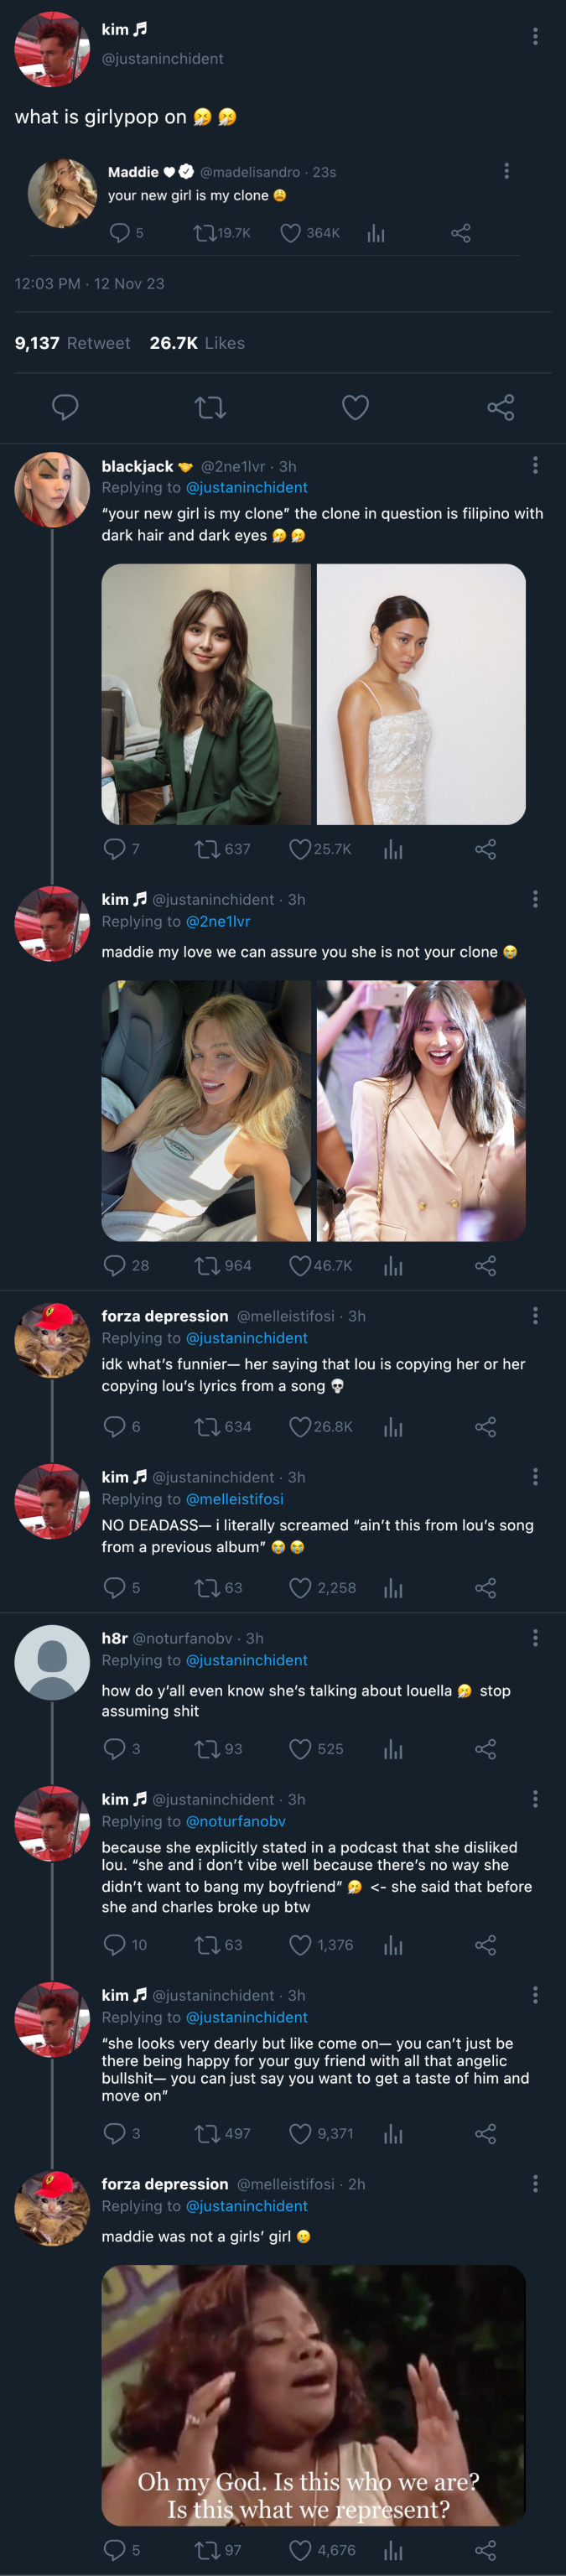View analytics of Maddie's quoted tweet
Screen dimensions: 566x2576
376,233
